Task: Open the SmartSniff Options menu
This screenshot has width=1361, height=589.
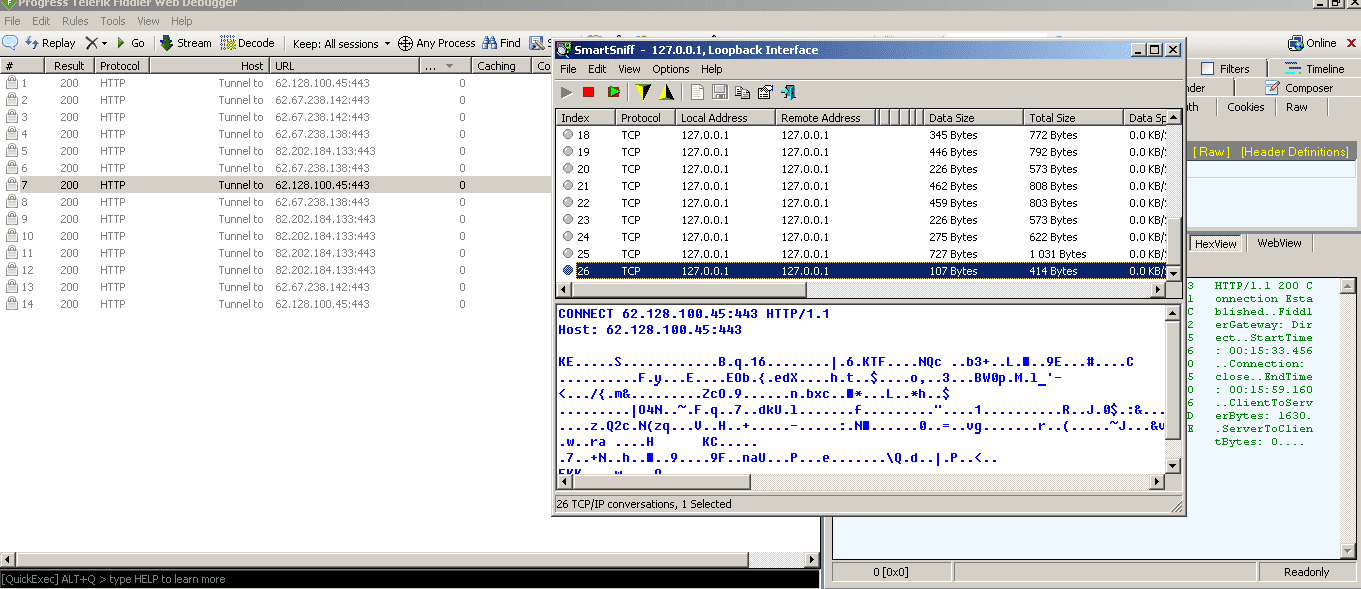Action: coord(670,69)
